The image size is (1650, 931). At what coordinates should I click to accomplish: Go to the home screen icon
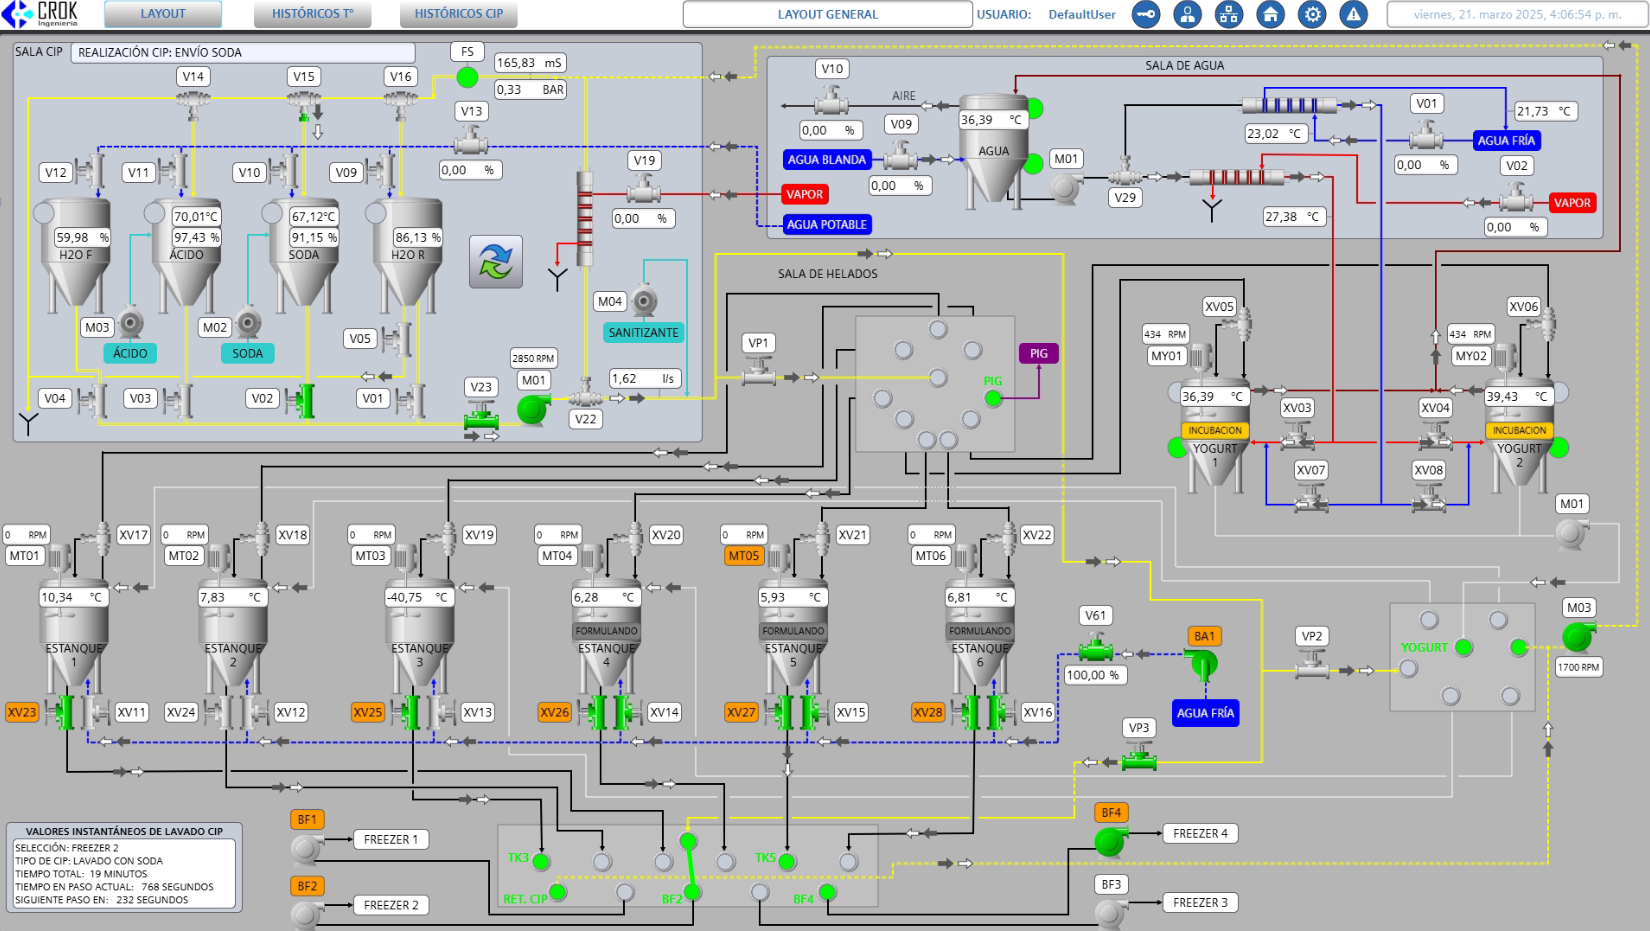(1270, 14)
